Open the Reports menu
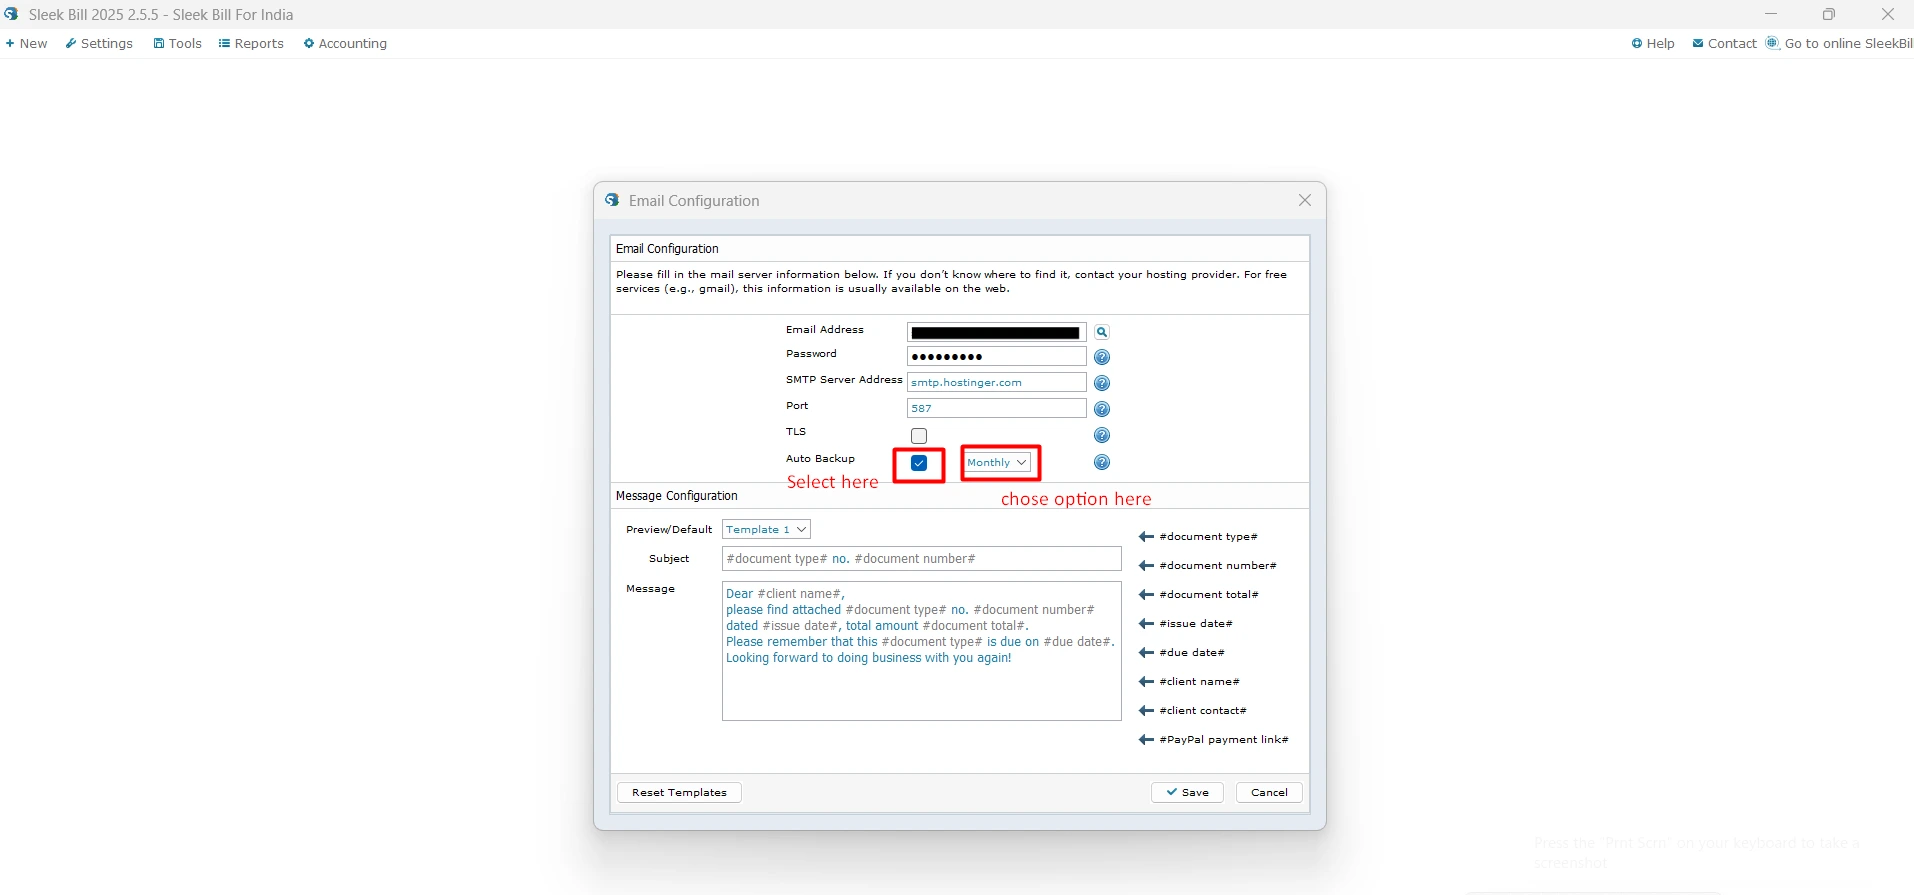1914x895 pixels. (x=251, y=44)
